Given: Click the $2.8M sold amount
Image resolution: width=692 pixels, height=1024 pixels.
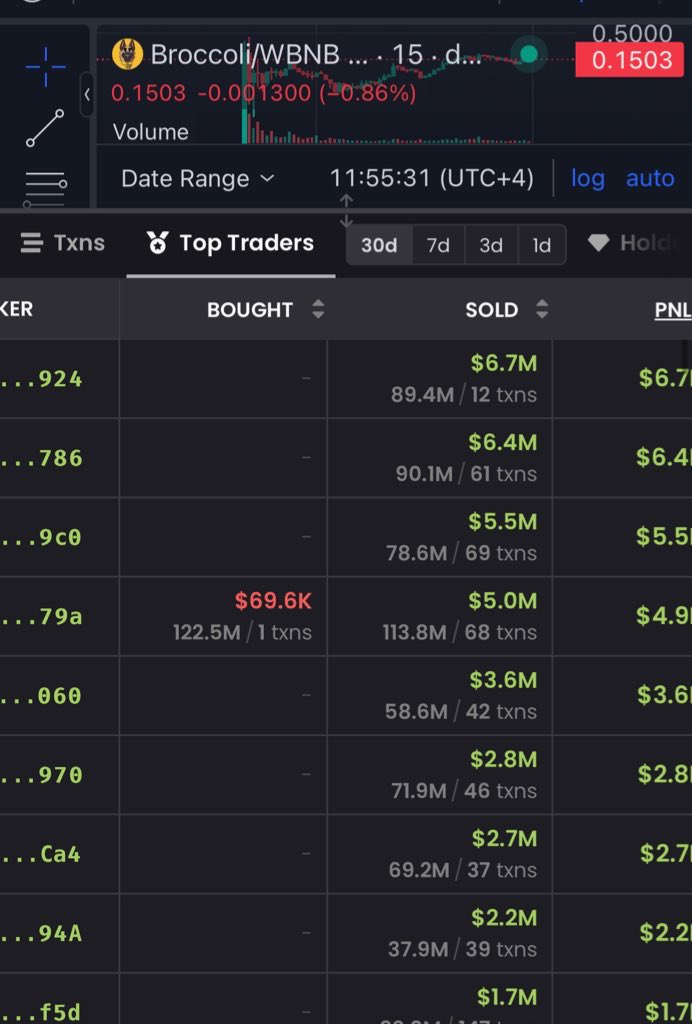Looking at the screenshot, I should 503,759.
